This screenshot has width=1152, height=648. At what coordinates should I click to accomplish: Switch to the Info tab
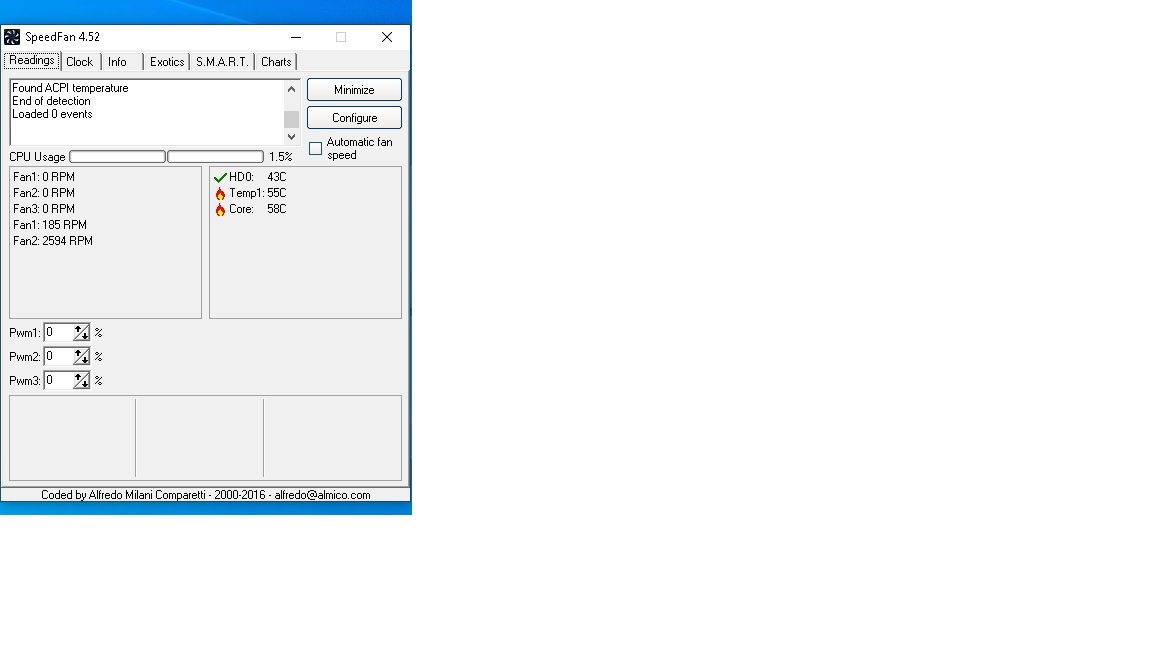tap(118, 62)
